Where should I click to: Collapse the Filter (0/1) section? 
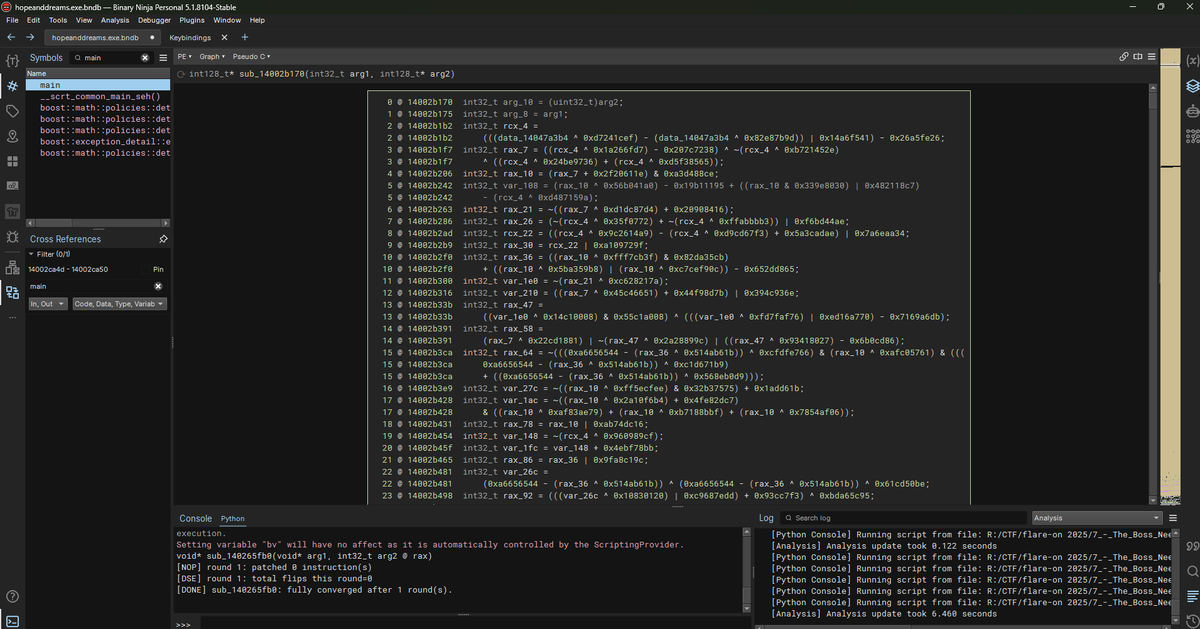click(x=31, y=254)
